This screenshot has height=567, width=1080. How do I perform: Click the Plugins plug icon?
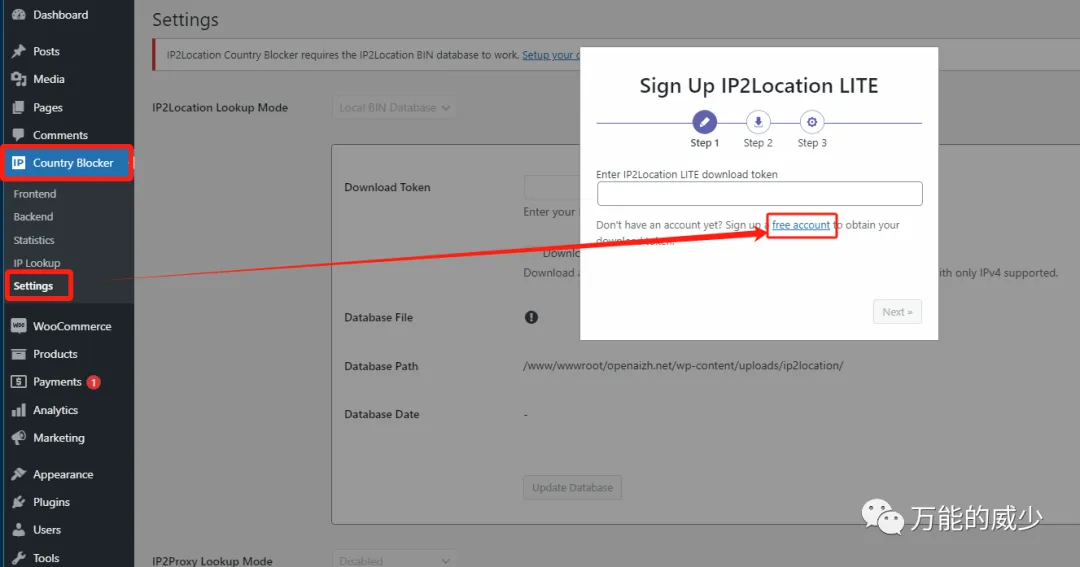19,502
